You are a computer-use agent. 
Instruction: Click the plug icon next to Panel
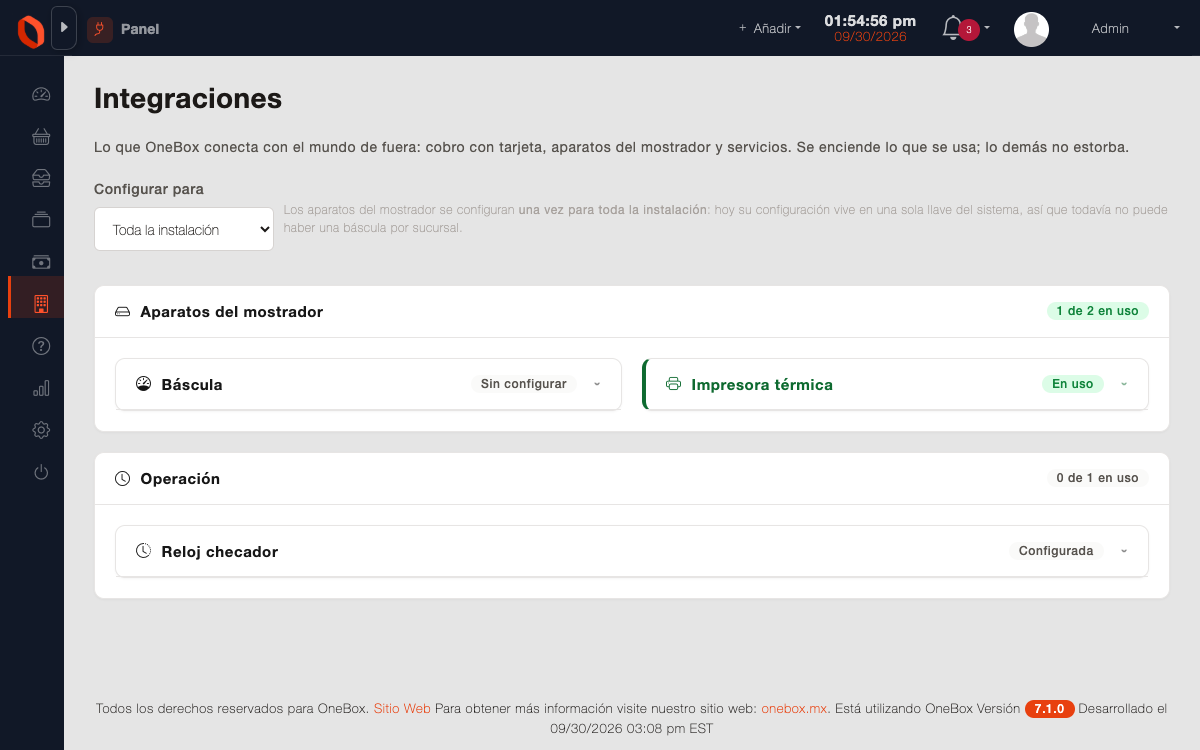coord(100,29)
